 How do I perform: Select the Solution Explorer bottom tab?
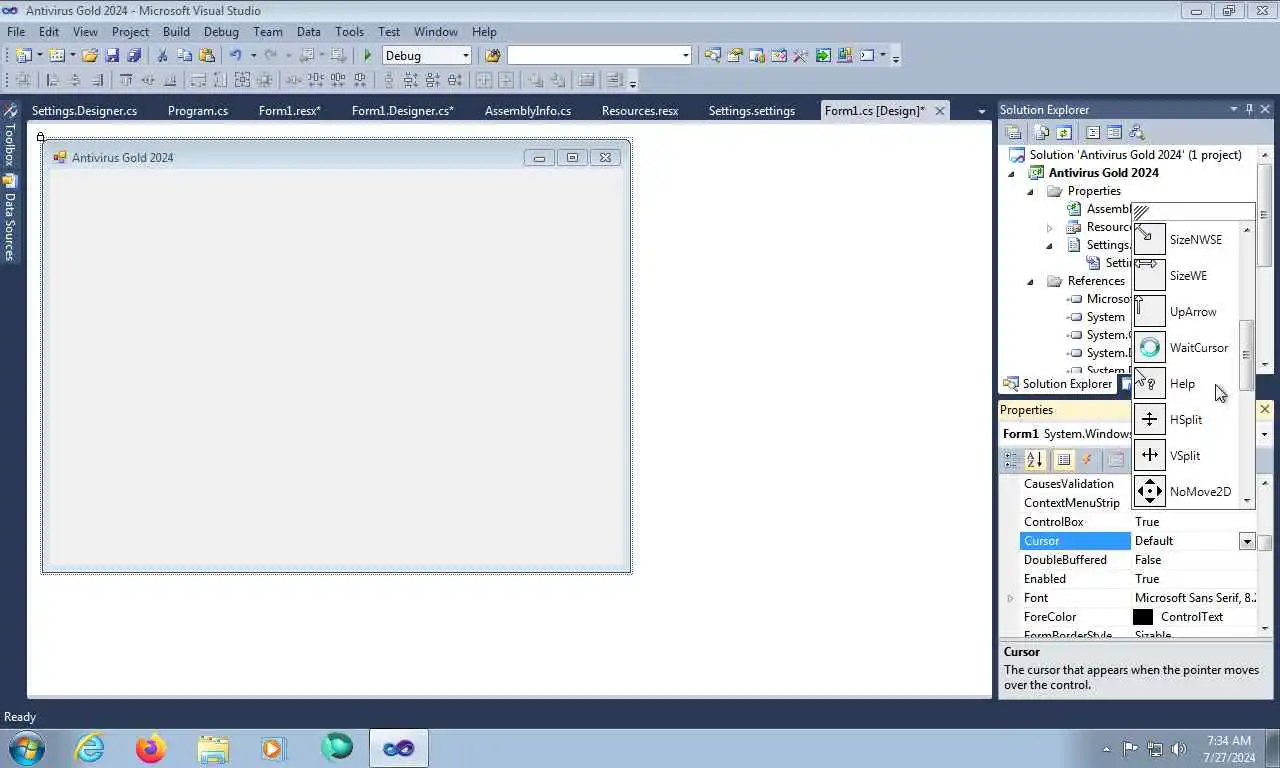[x=1058, y=384]
